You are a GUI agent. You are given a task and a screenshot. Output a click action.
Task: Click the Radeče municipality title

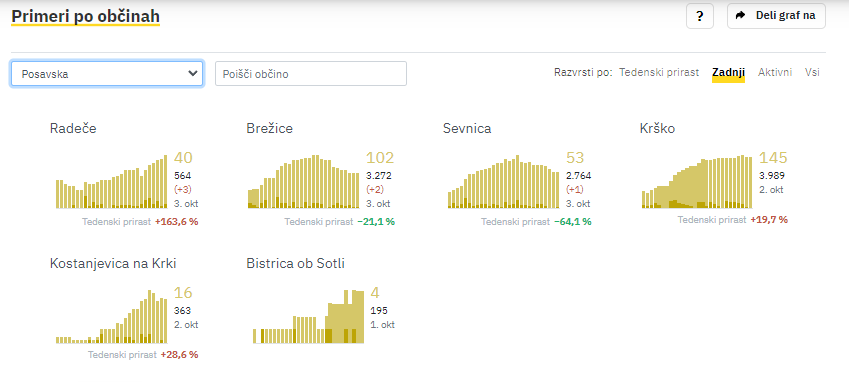click(x=73, y=128)
